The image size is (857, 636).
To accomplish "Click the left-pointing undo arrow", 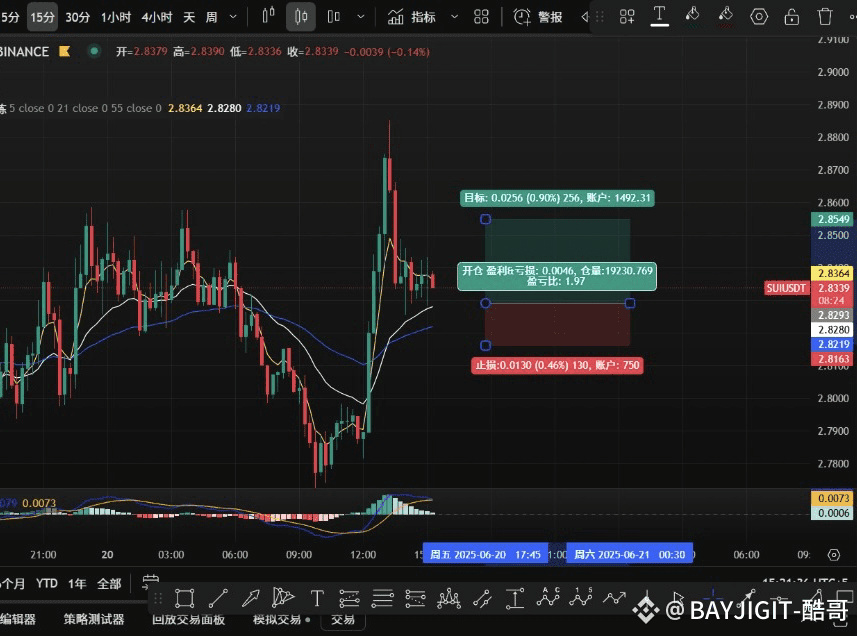I will [585, 17].
